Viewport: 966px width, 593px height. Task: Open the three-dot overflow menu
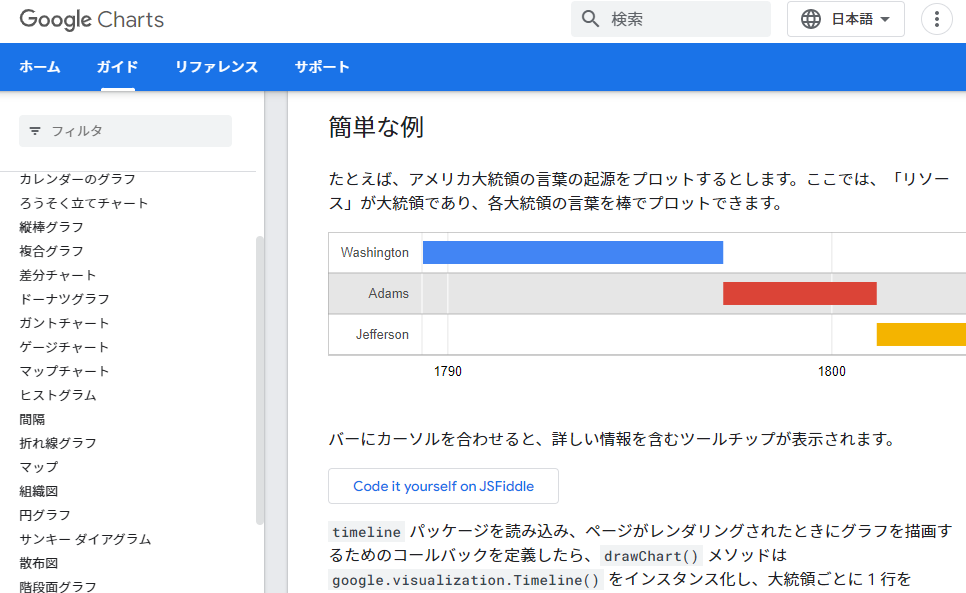click(936, 19)
